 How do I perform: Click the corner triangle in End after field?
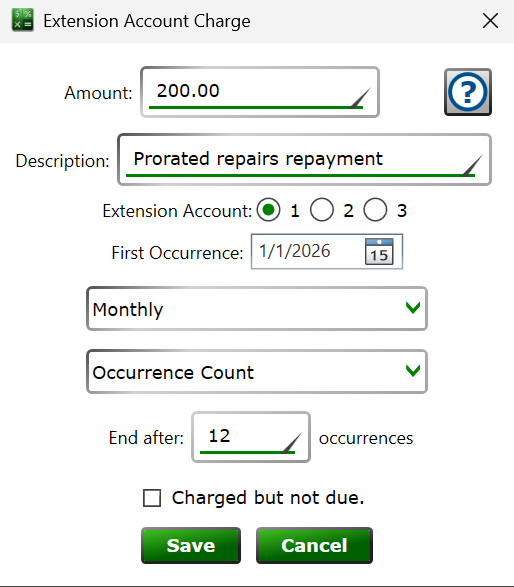(x=292, y=443)
